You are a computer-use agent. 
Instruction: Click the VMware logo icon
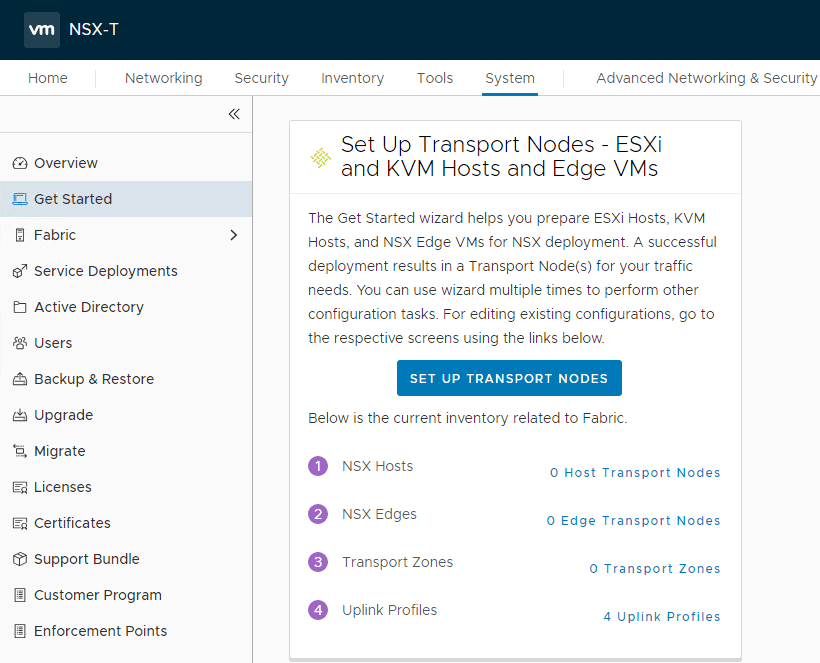41,30
